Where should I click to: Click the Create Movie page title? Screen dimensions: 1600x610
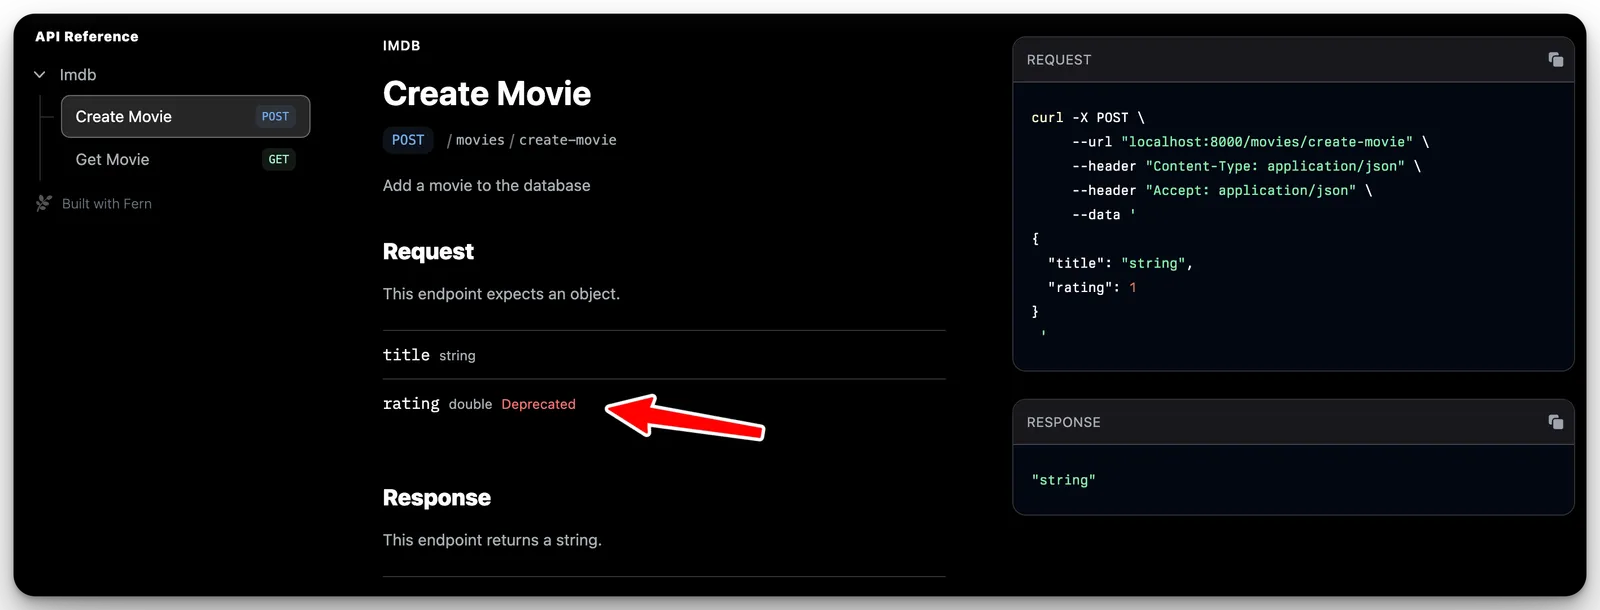click(x=487, y=93)
